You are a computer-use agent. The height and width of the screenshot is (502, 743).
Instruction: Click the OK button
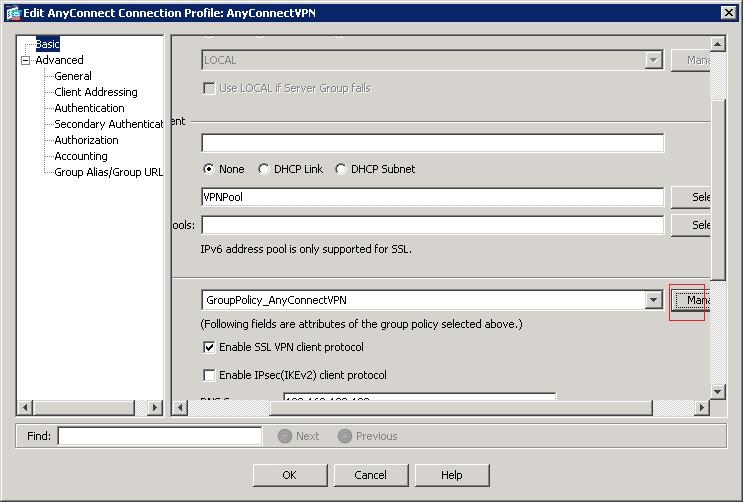[290, 475]
